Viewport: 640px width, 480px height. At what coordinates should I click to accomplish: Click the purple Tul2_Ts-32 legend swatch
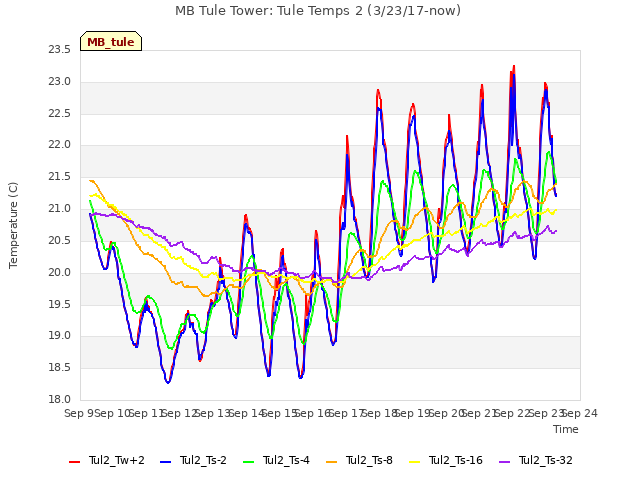(505, 462)
